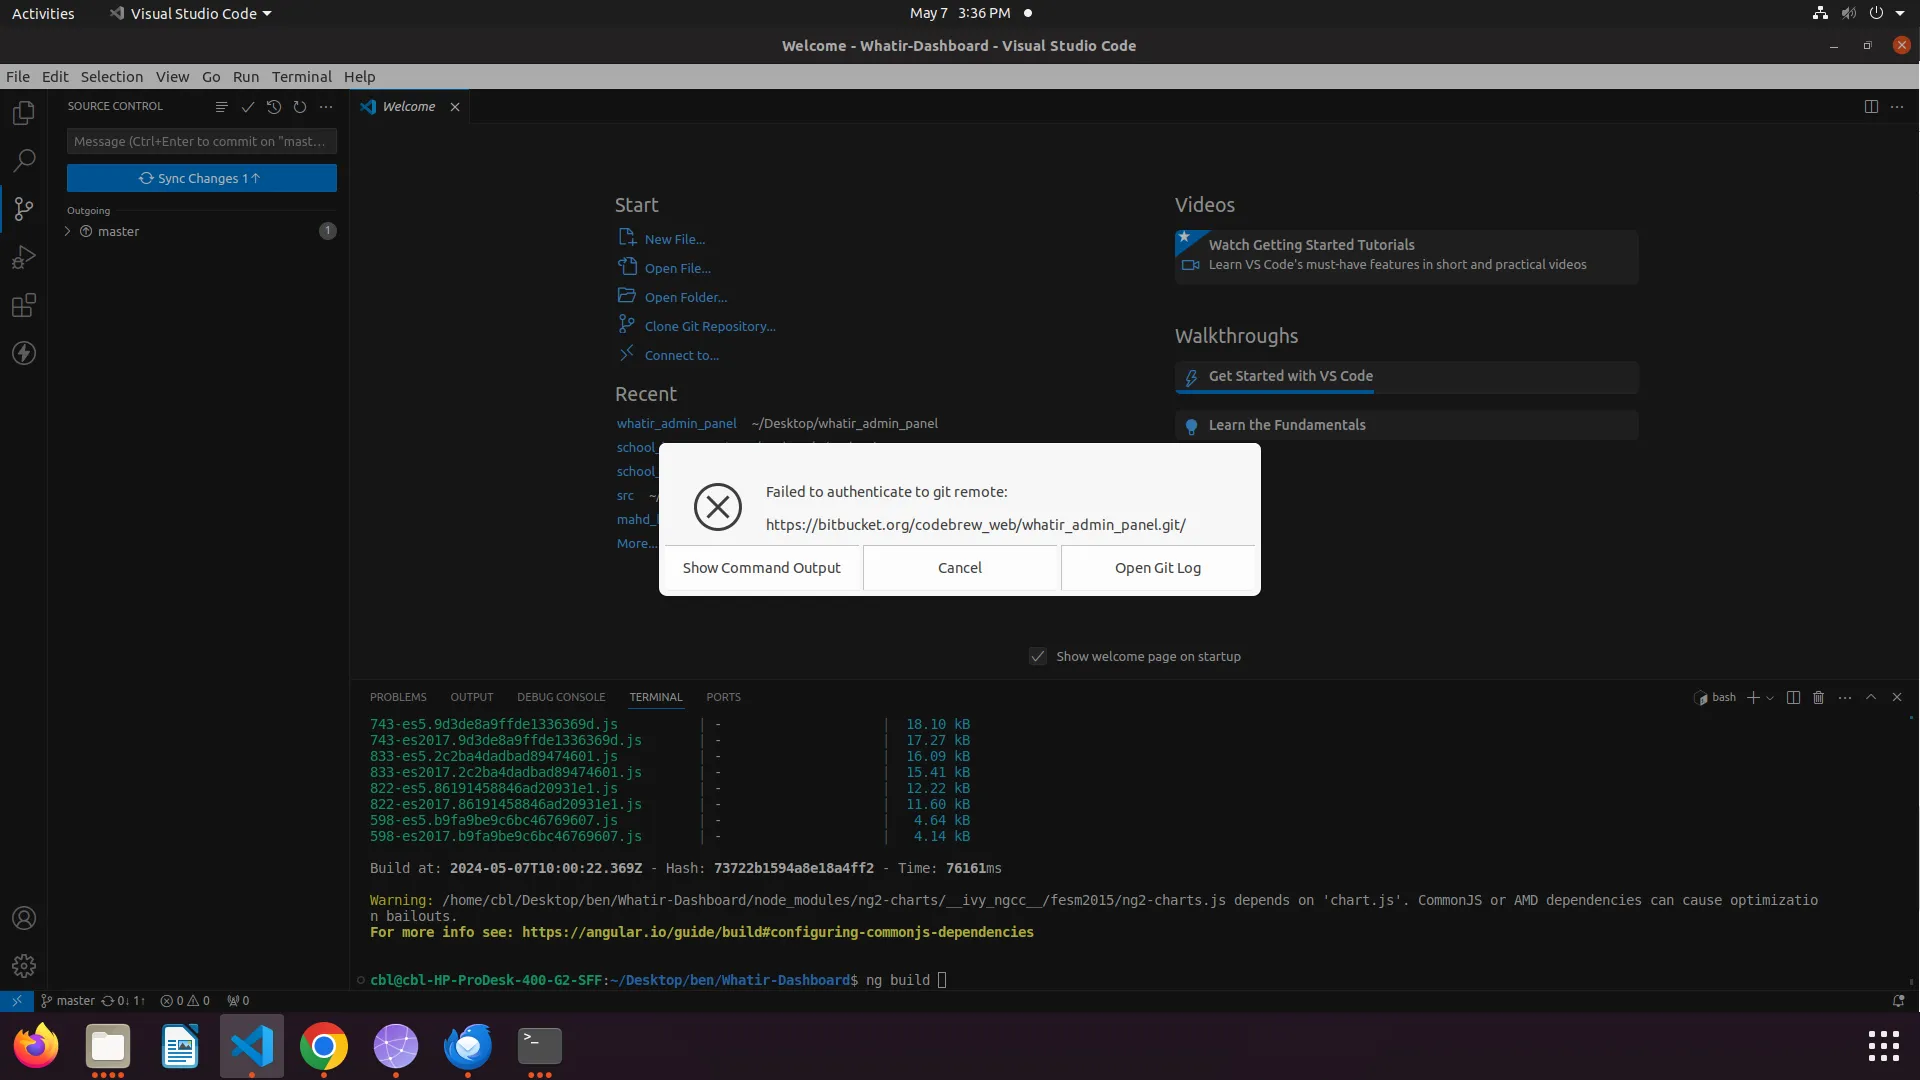The width and height of the screenshot is (1920, 1080).
Task: Kill terminal with trash icon
Action: click(x=1819, y=697)
